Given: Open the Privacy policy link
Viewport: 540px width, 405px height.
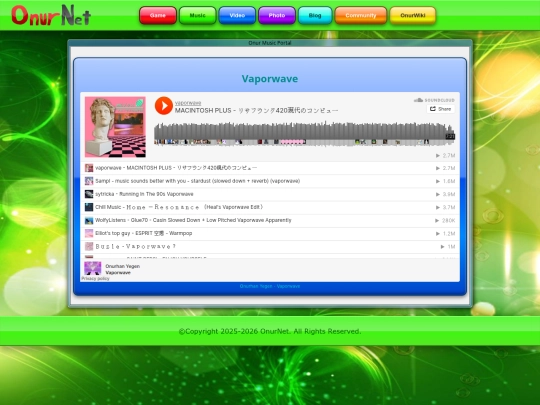Looking at the screenshot, I should pos(95,279).
